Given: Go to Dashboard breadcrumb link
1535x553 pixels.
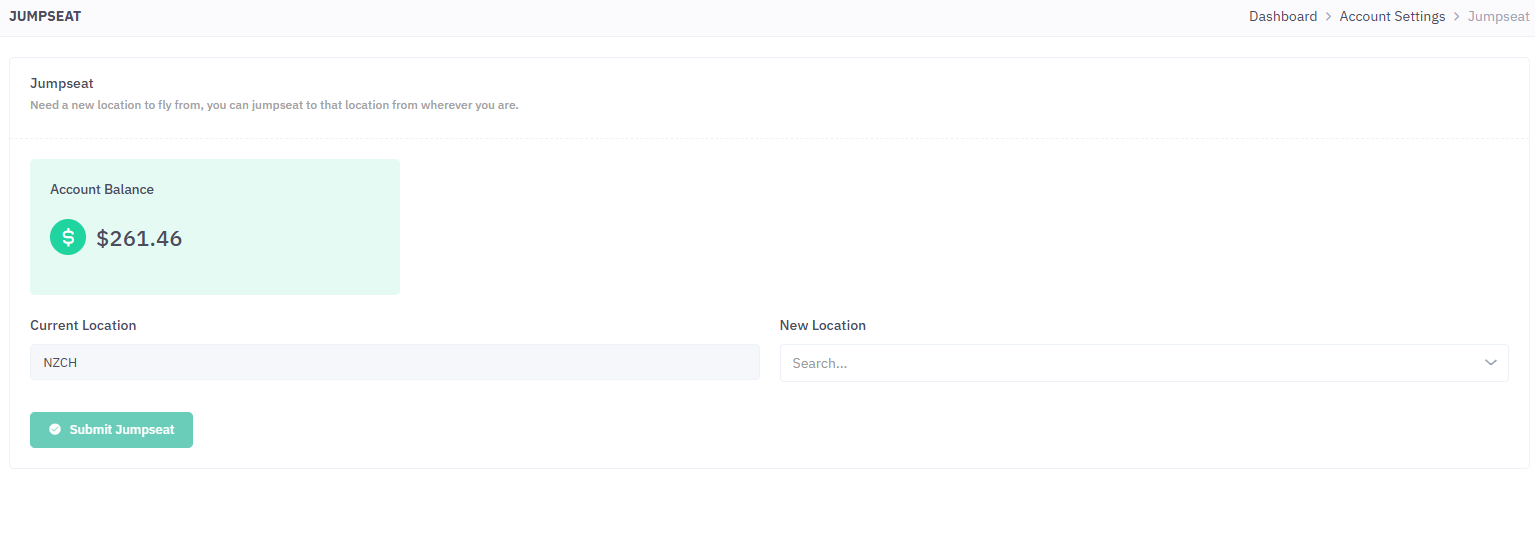Looking at the screenshot, I should [x=1283, y=17].
